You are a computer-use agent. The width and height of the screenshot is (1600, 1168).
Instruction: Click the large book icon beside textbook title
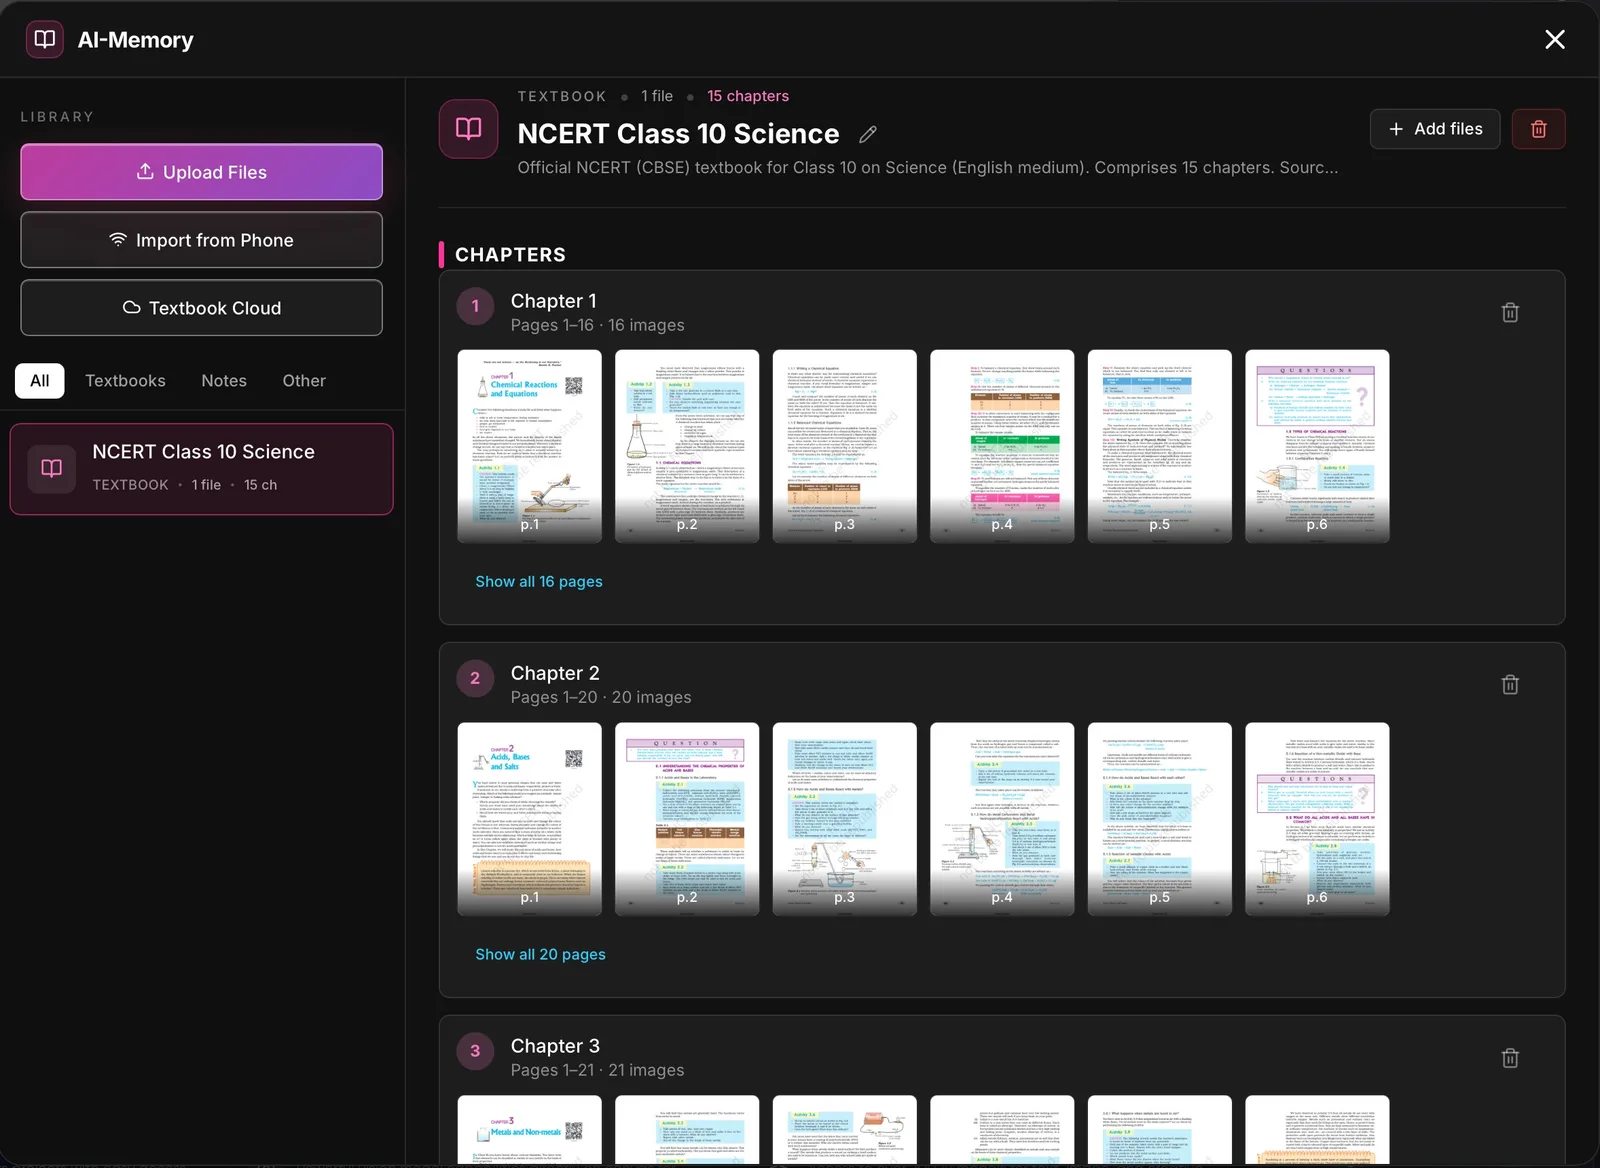(x=469, y=129)
